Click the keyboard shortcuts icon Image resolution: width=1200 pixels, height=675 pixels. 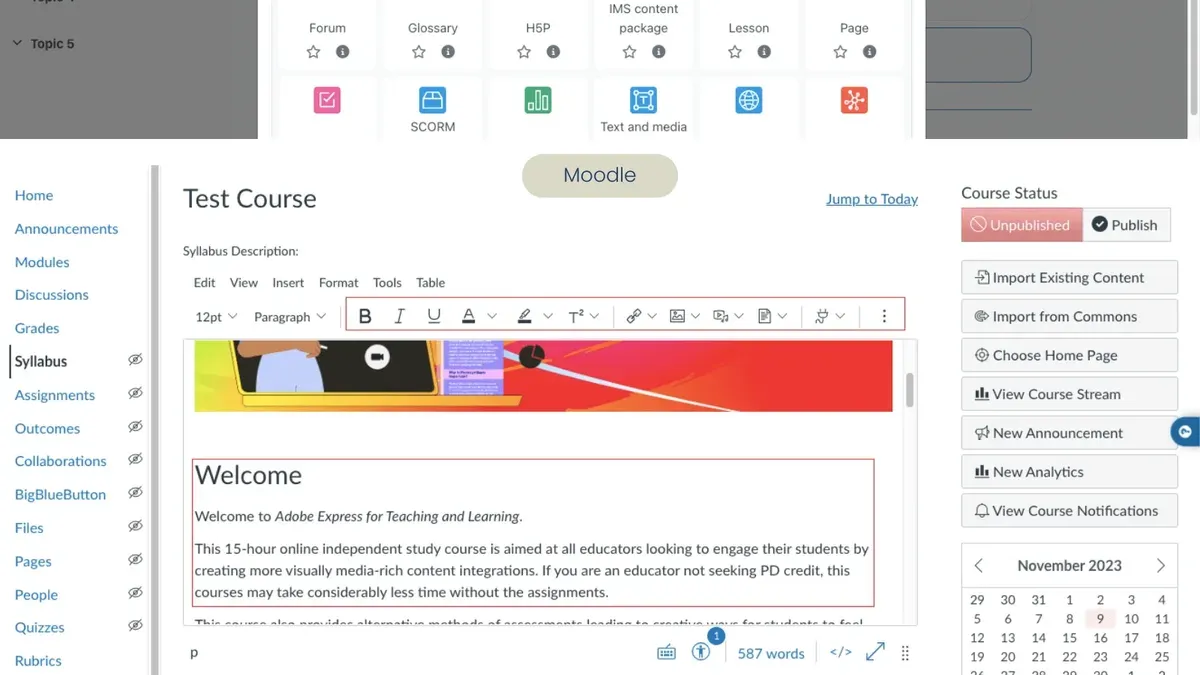pos(666,653)
